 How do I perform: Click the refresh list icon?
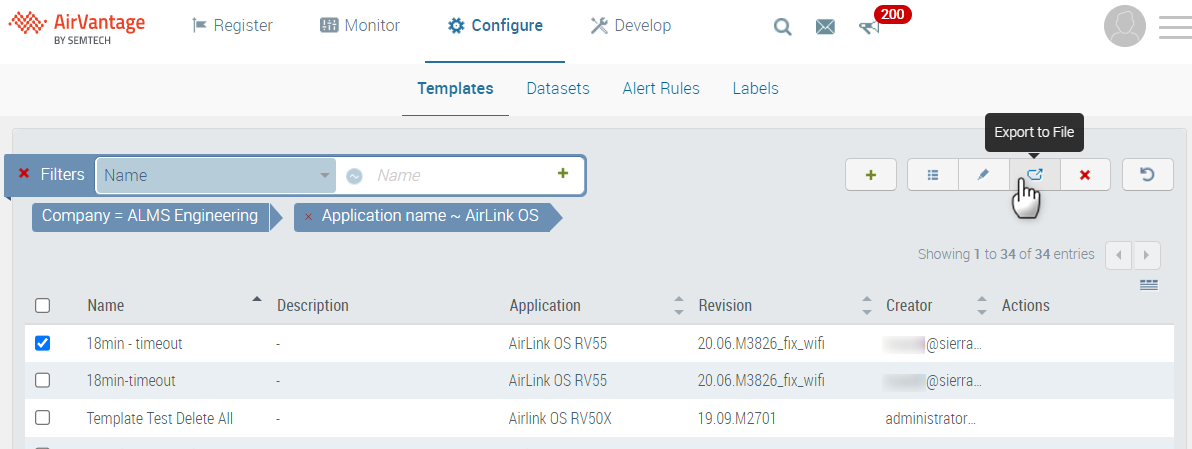(1147, 175)
